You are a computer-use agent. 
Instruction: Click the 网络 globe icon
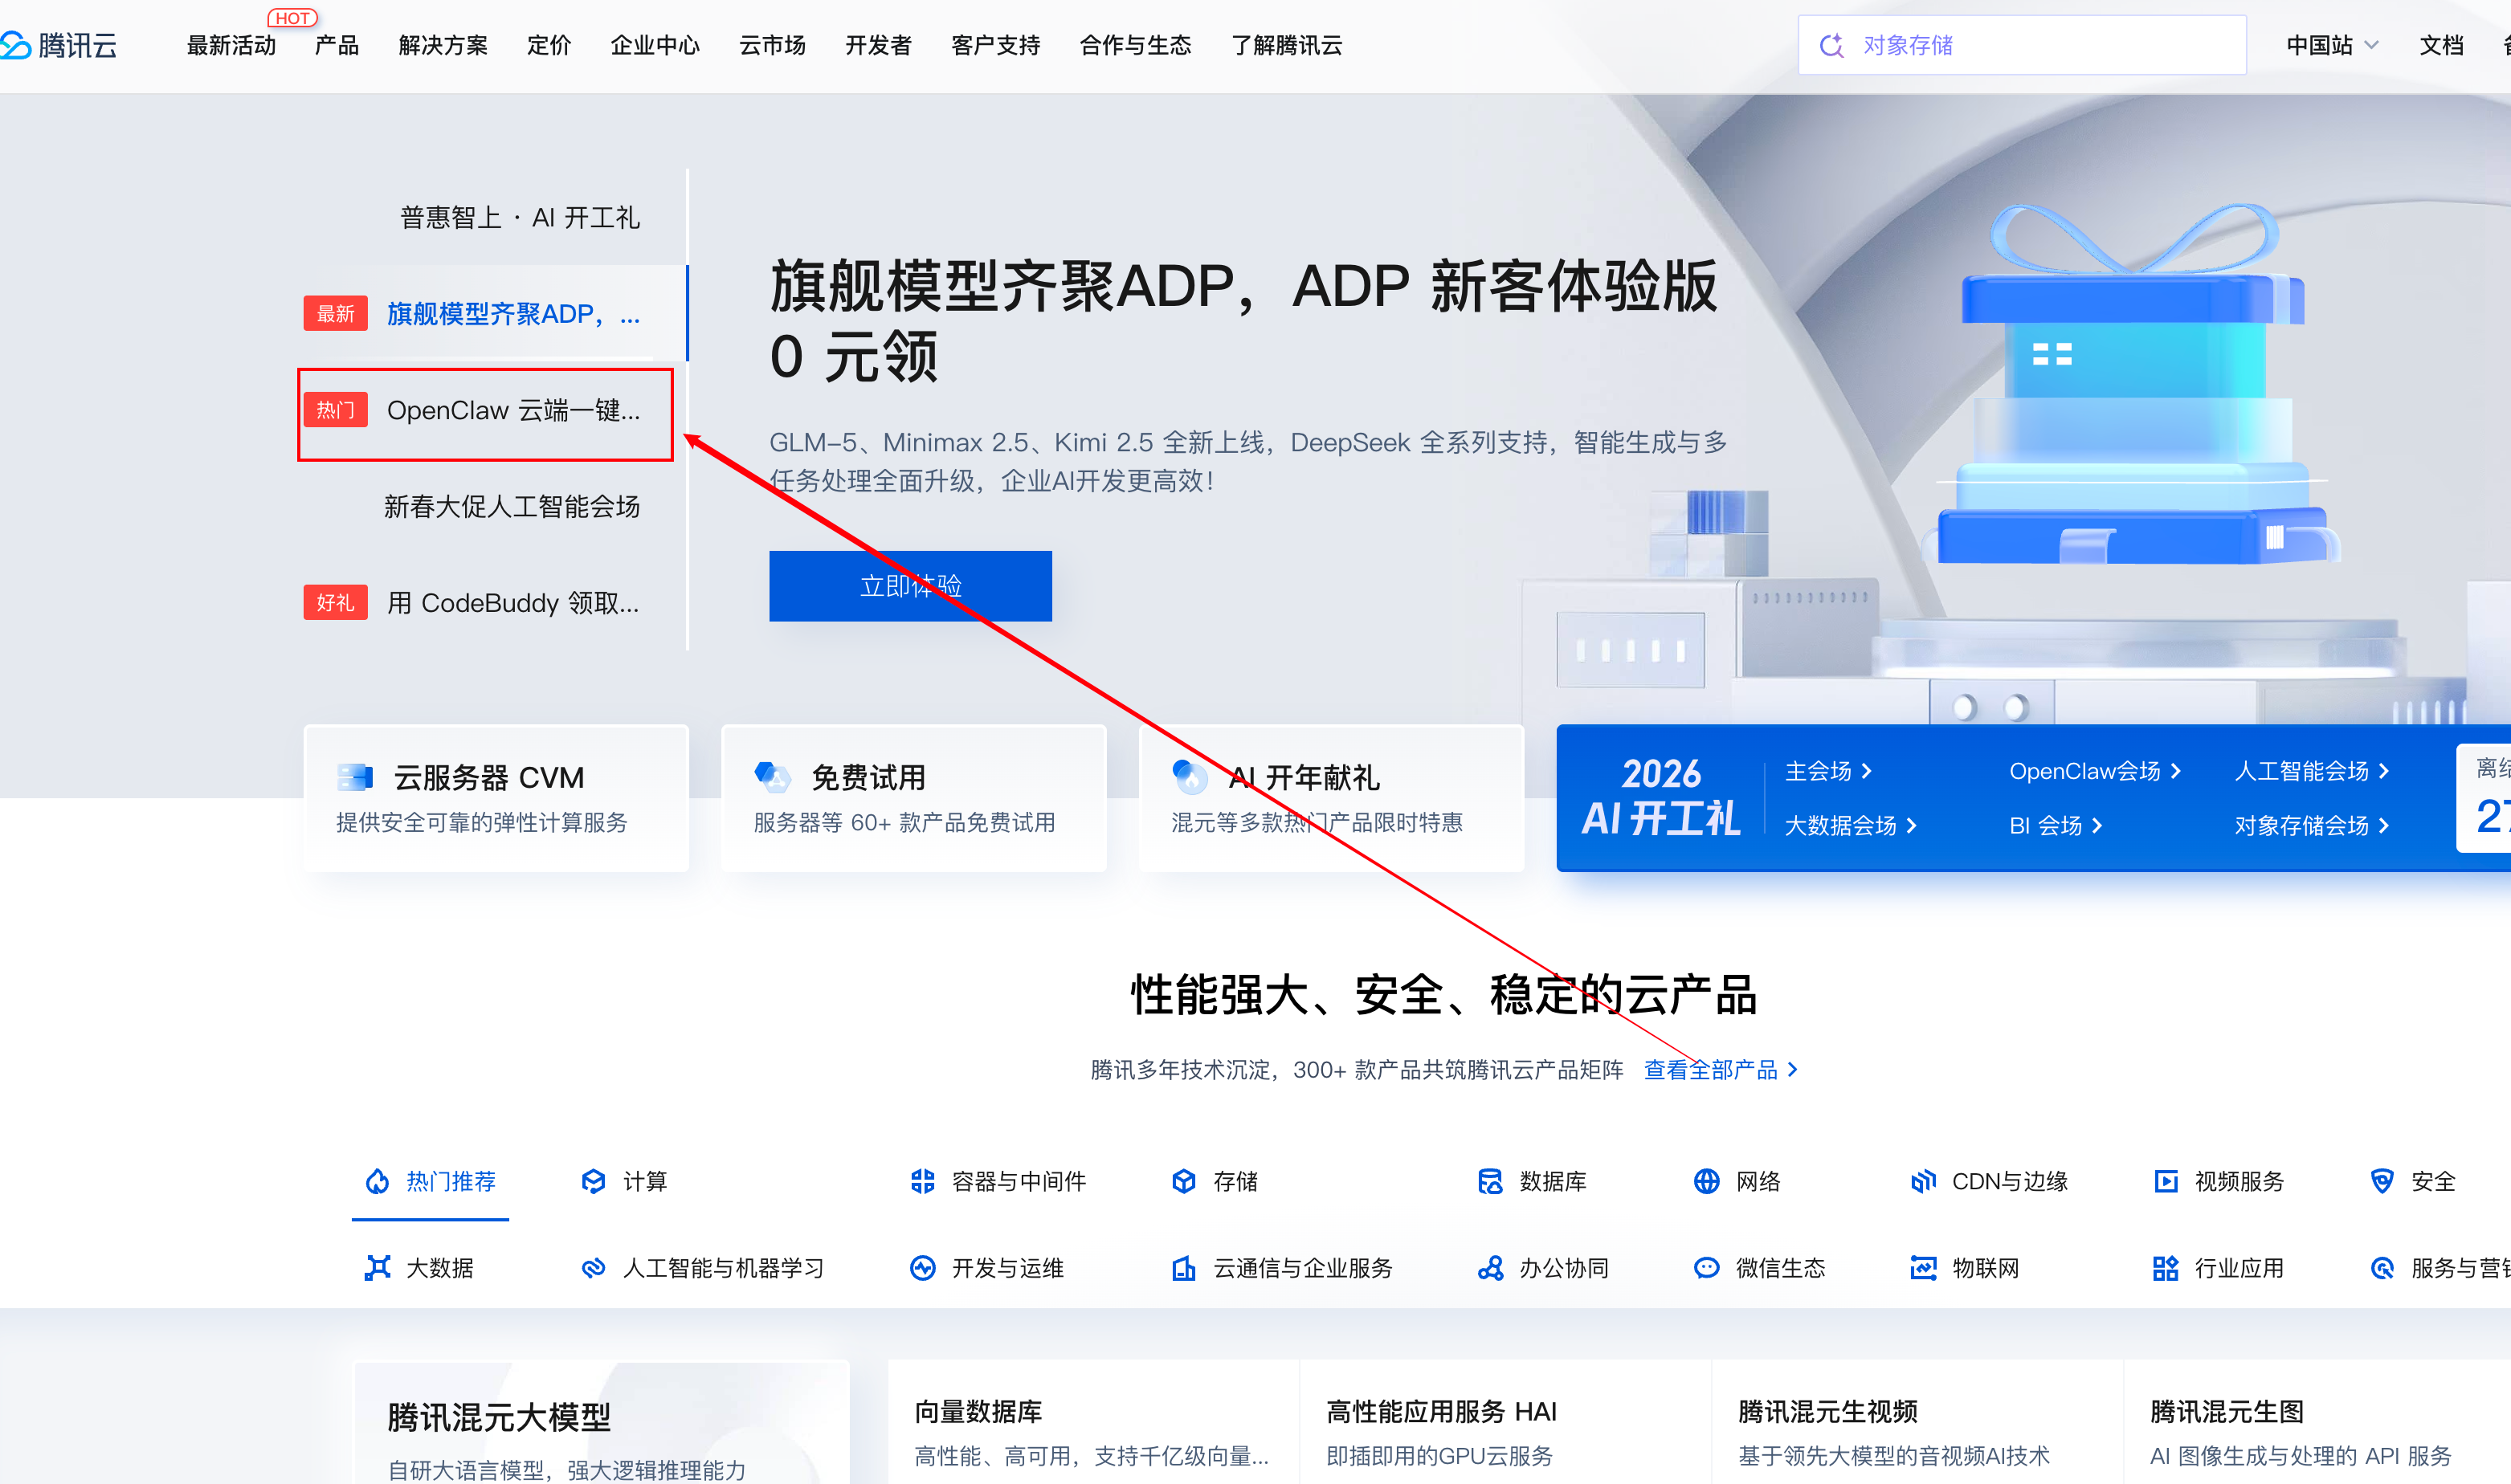(x=1706, y=1181)
